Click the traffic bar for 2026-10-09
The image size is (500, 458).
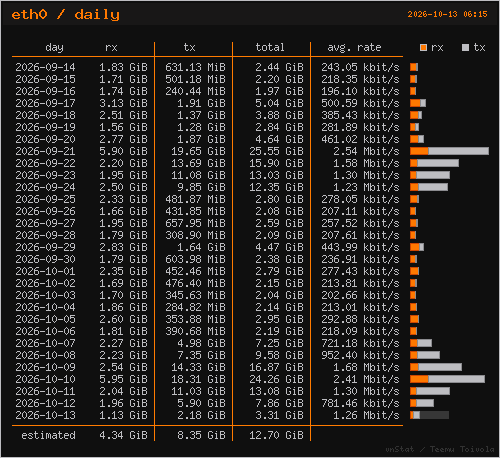click(x=436, y=367)
